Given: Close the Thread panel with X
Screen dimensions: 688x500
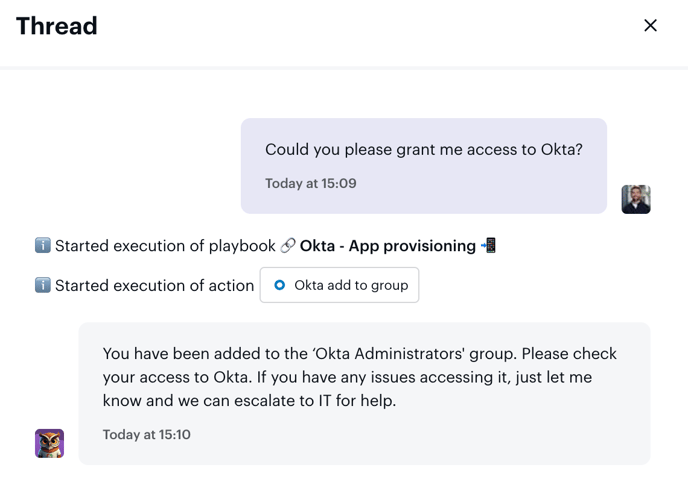Looking at the screenshot, I should [x=650, y=25].
